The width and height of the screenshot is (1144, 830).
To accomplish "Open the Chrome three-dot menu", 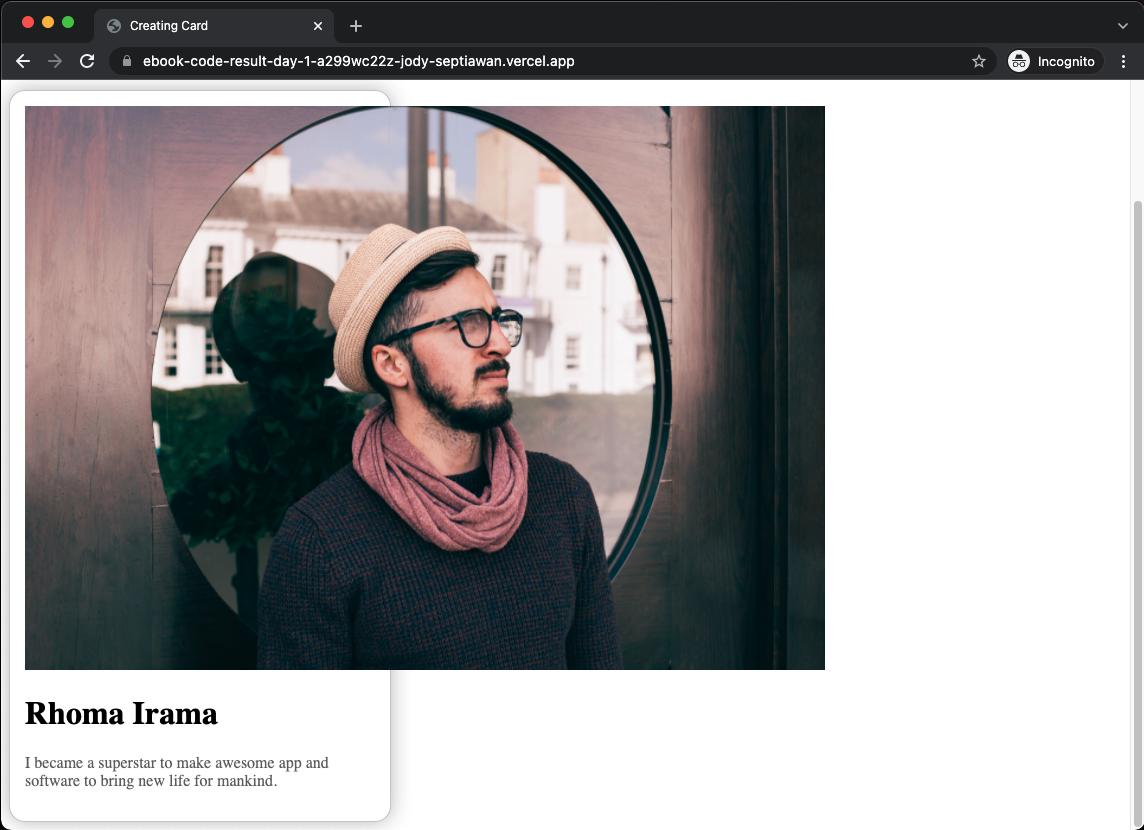I will click(1123, 61).
